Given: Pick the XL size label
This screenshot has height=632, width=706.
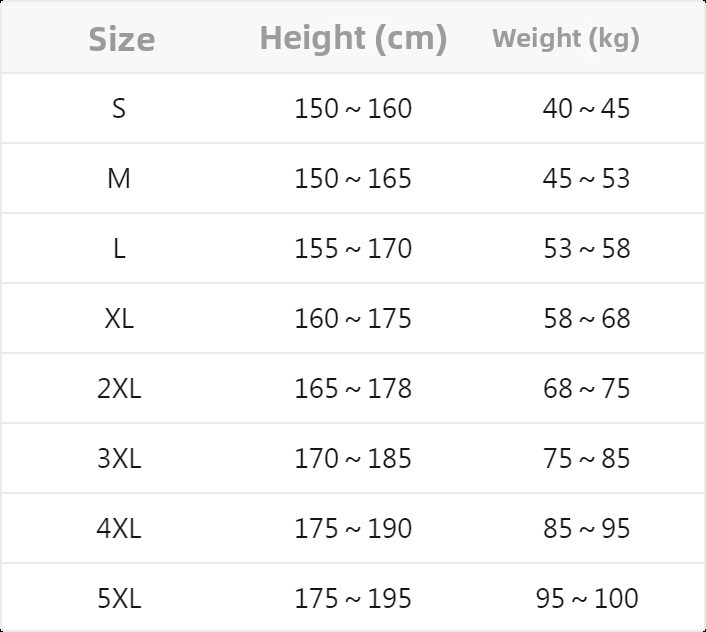Looking at the screenshot, I should (x=119, y=318).
